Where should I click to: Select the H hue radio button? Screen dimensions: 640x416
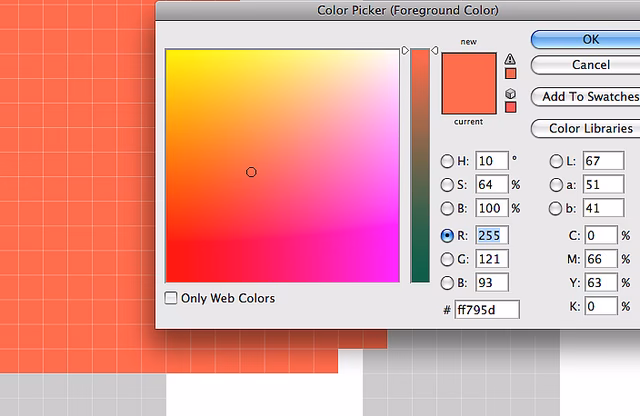447,161
